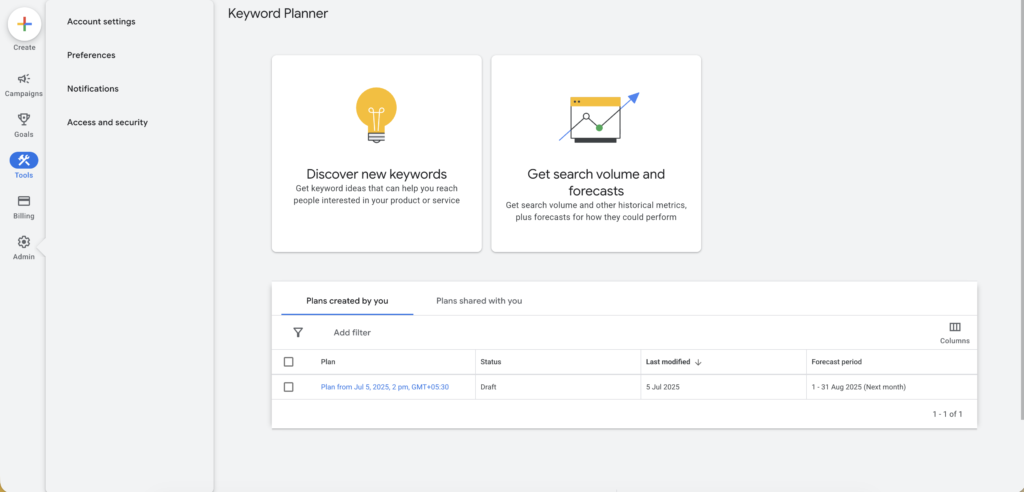This screenshot has height=492, width=1024.
Task: Click the funnel filter icon
Action: [x=298, y=333]
